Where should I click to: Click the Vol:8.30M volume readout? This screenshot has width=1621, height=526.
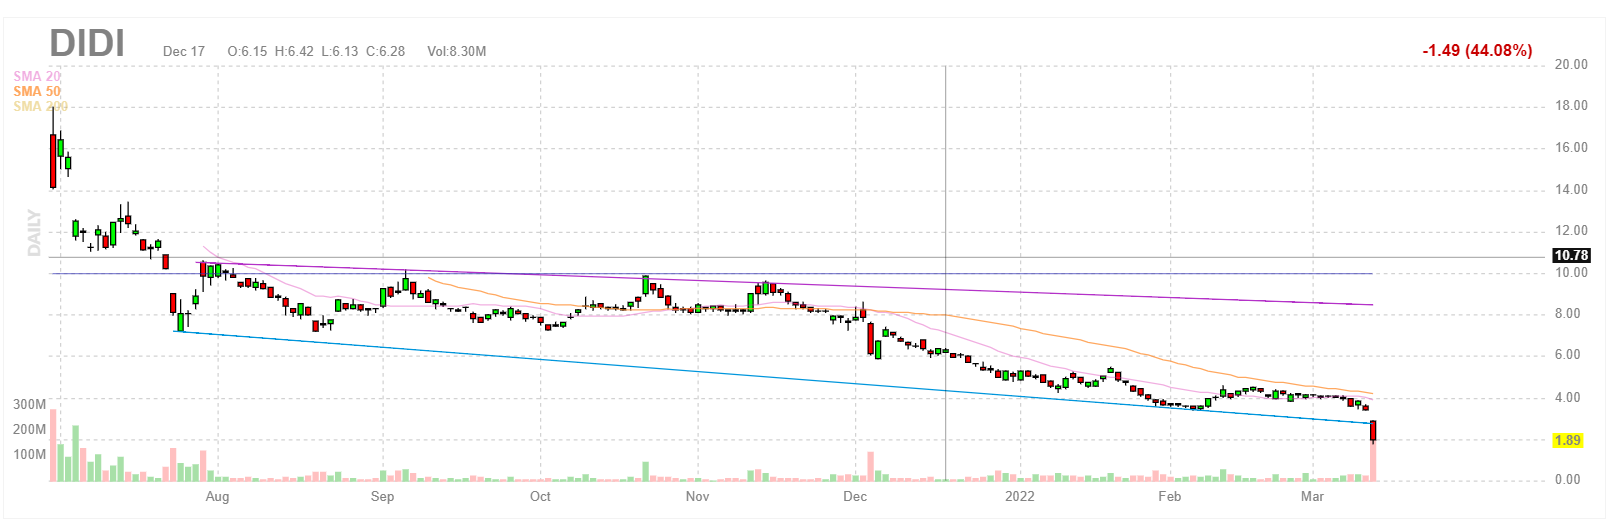pyautogui.click(x=456, y=51)
